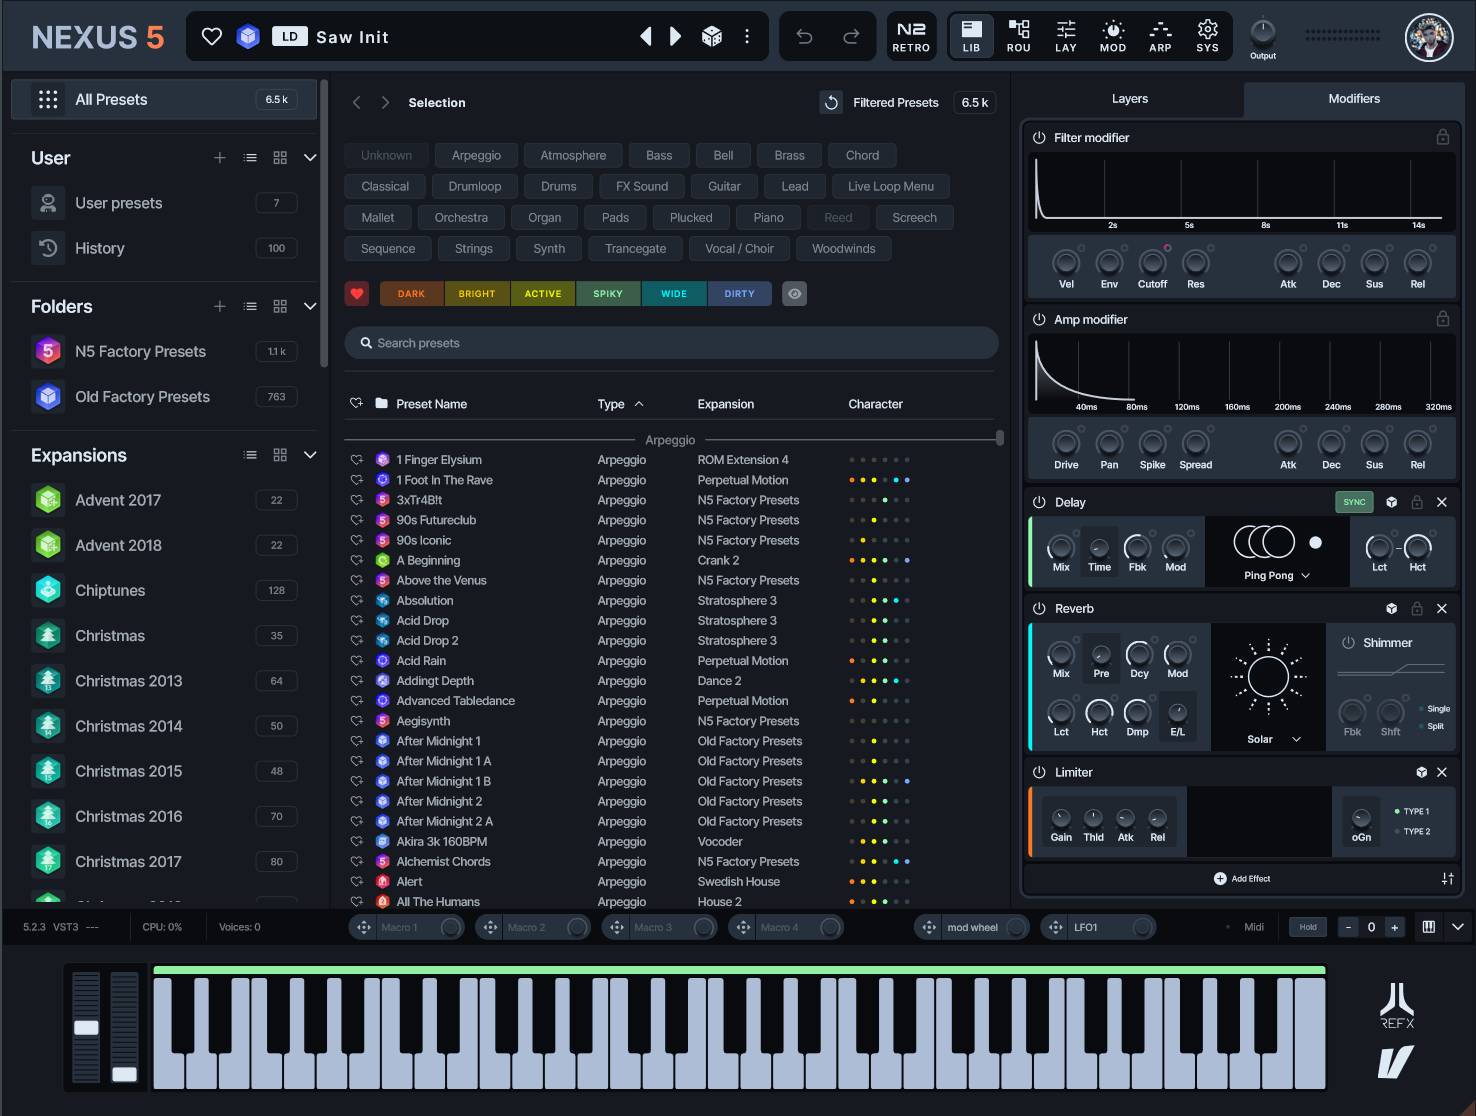Screen dimensions: 1476x1116
Task: Click Add Effect
Action: click(1242, 878)
